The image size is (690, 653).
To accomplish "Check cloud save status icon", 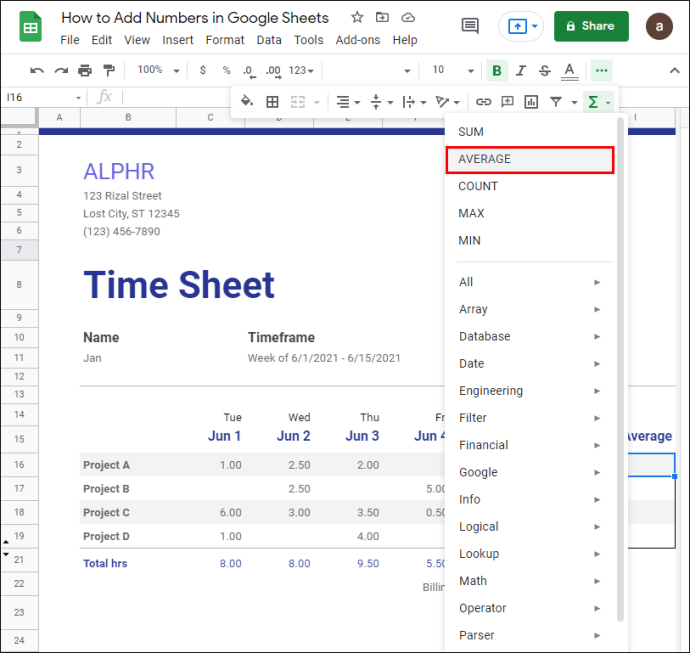I will coord(408,18).
